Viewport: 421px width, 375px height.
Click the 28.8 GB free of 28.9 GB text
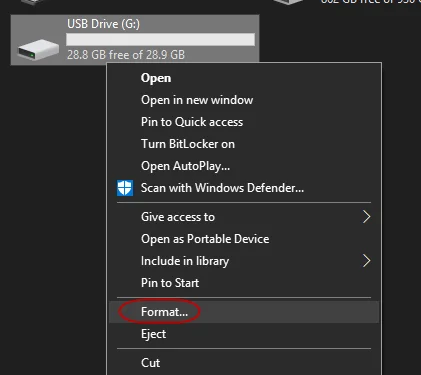tap(126, 55)
